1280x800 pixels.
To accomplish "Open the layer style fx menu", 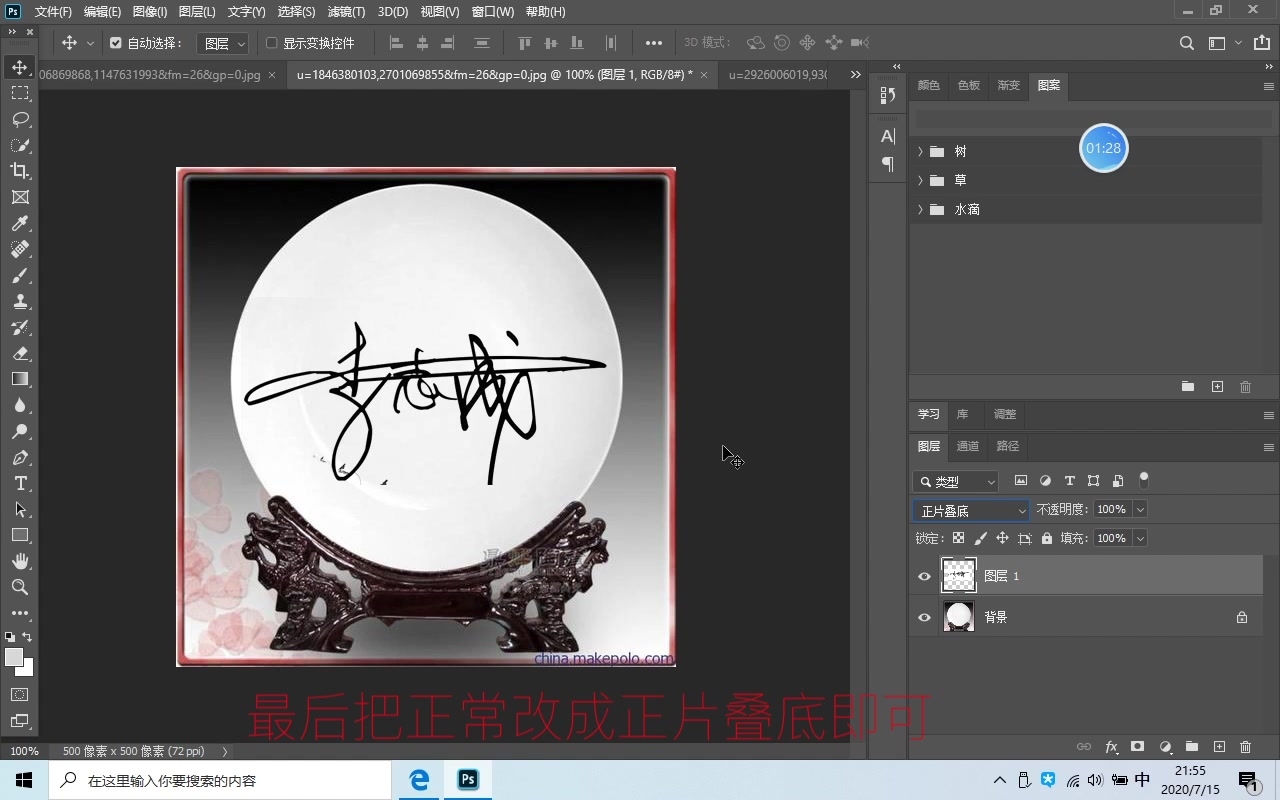I will coord(1111,747).
